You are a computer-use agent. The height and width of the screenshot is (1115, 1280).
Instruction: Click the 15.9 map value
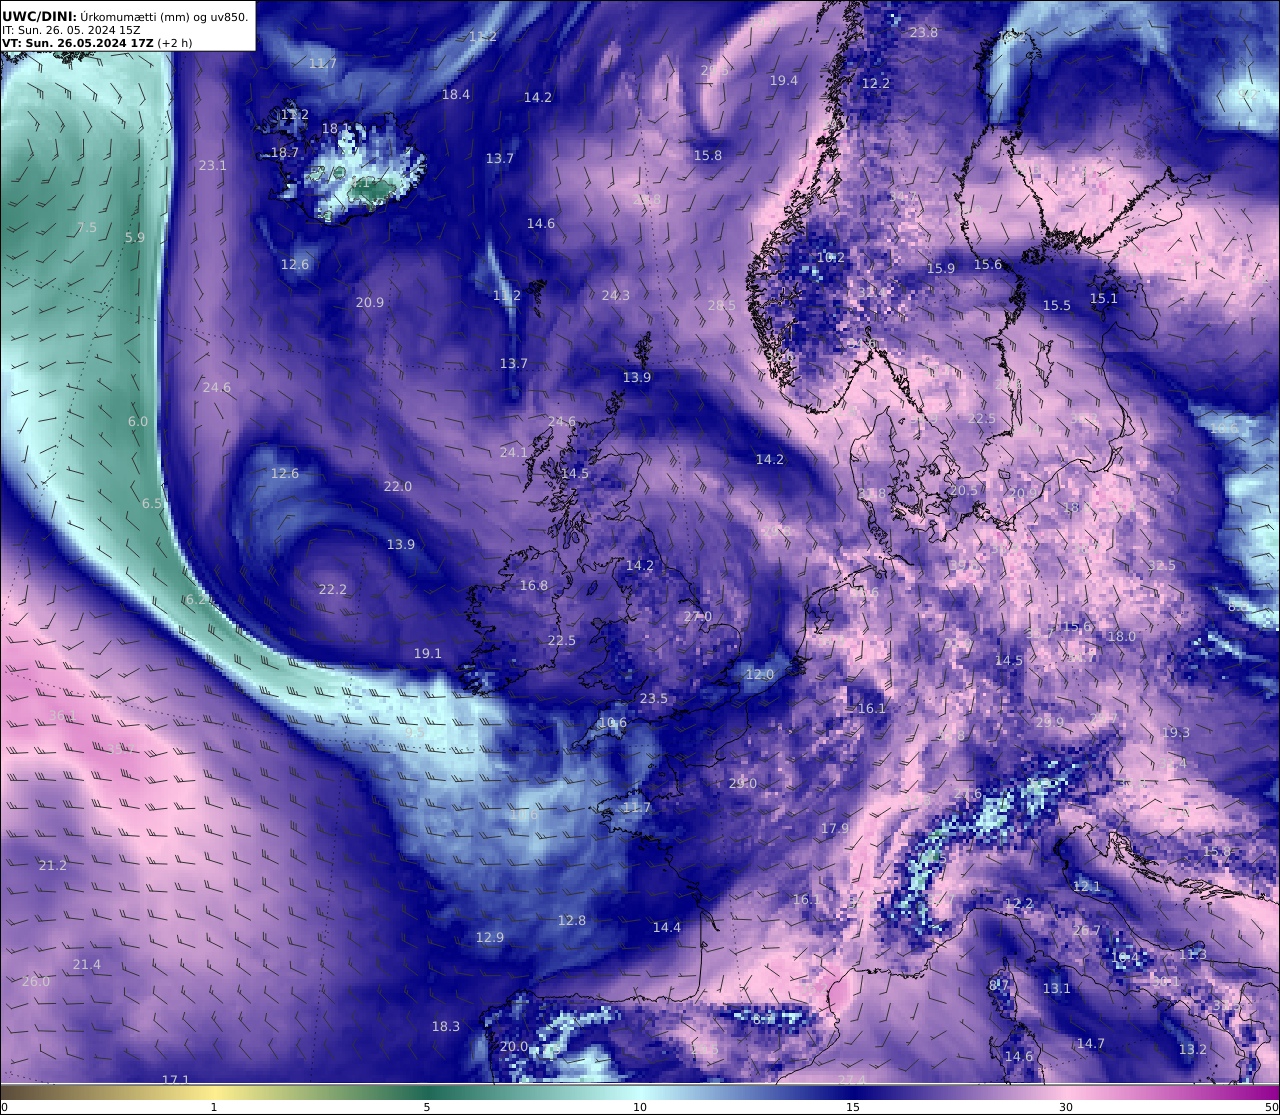point(941,269)
